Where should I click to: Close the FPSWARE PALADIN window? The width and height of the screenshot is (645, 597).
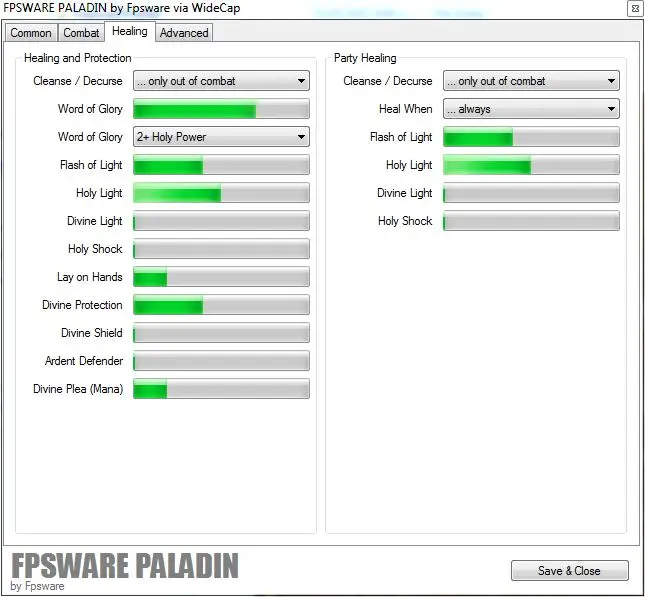pos(634,8)
